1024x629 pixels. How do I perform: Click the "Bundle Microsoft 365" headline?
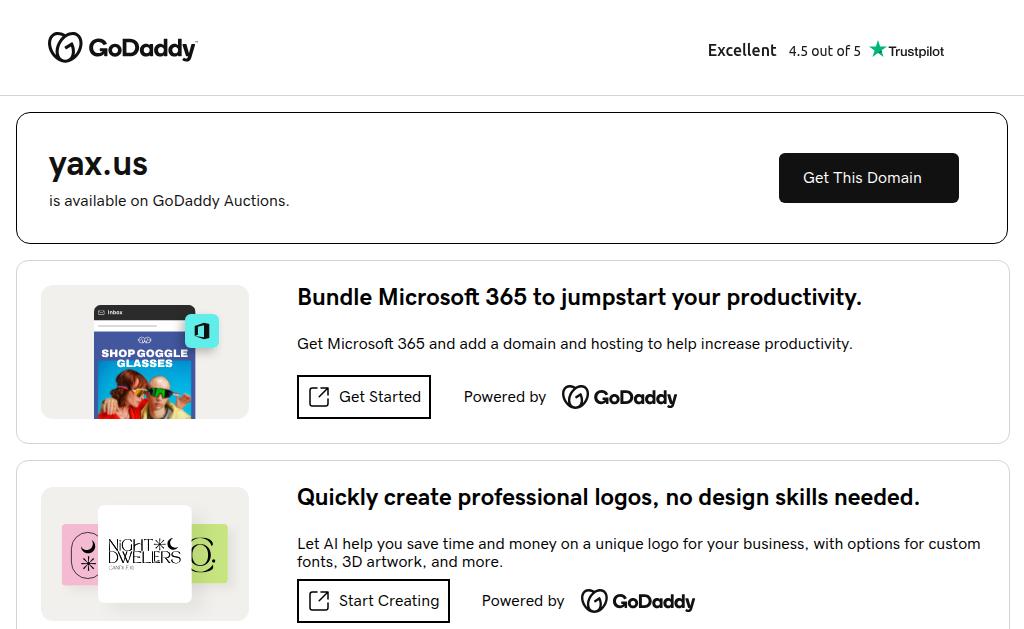[x=579, y=297]
